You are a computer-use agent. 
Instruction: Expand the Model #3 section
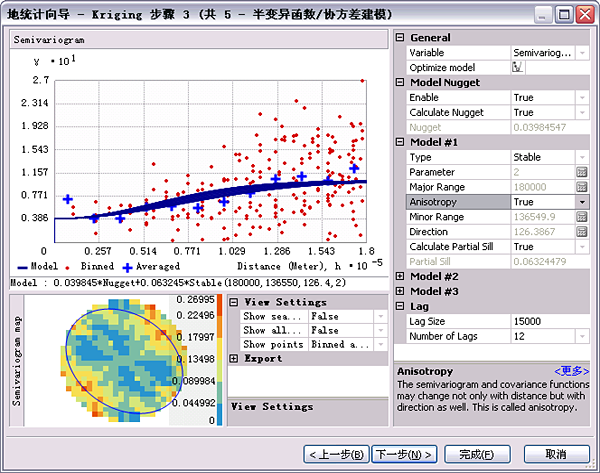[401, 291]
